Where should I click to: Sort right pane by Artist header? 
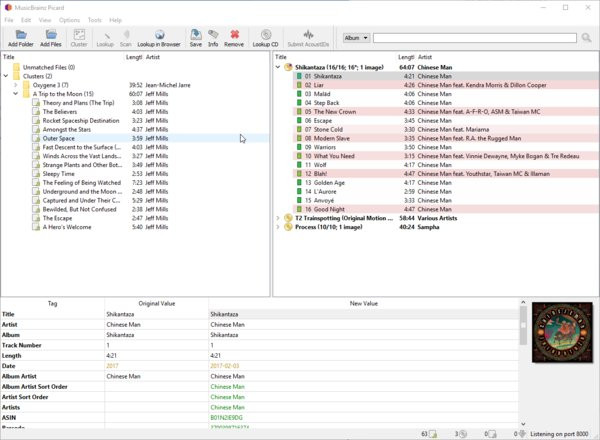(x=425, y=57)
